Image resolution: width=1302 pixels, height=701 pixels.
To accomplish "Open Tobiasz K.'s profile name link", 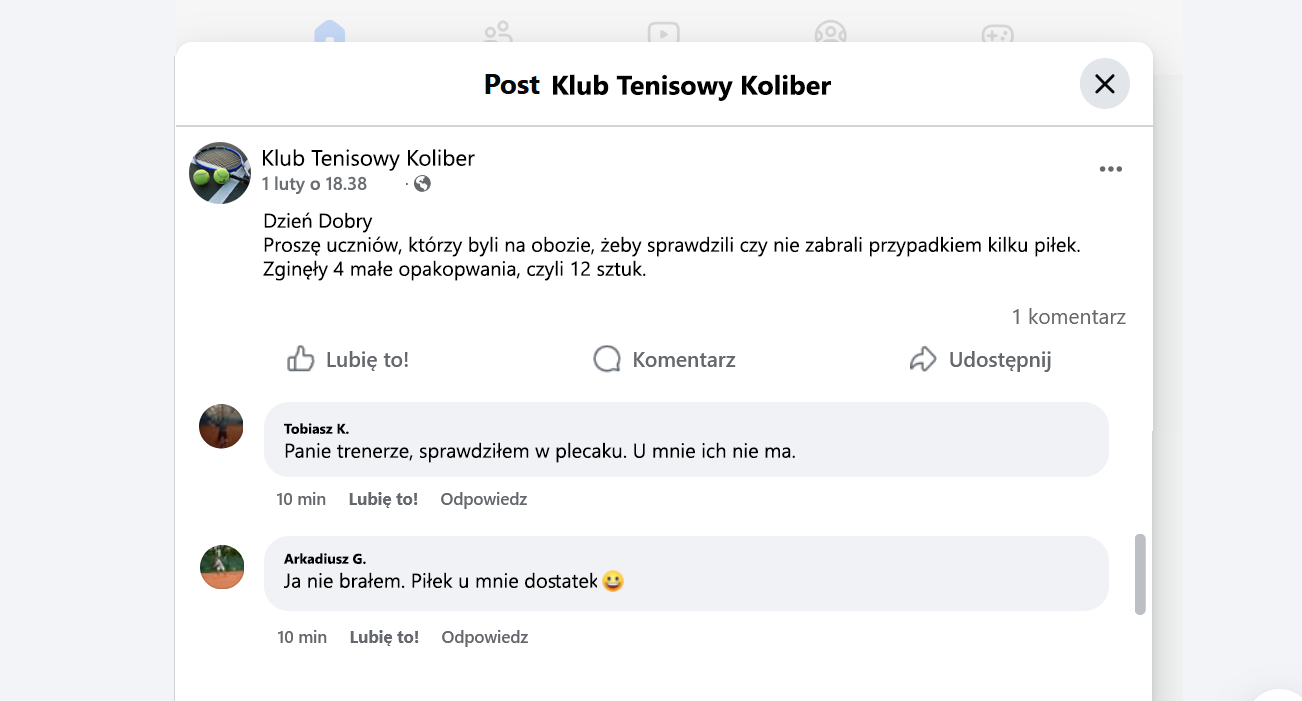I will click(x=316, y=429).
